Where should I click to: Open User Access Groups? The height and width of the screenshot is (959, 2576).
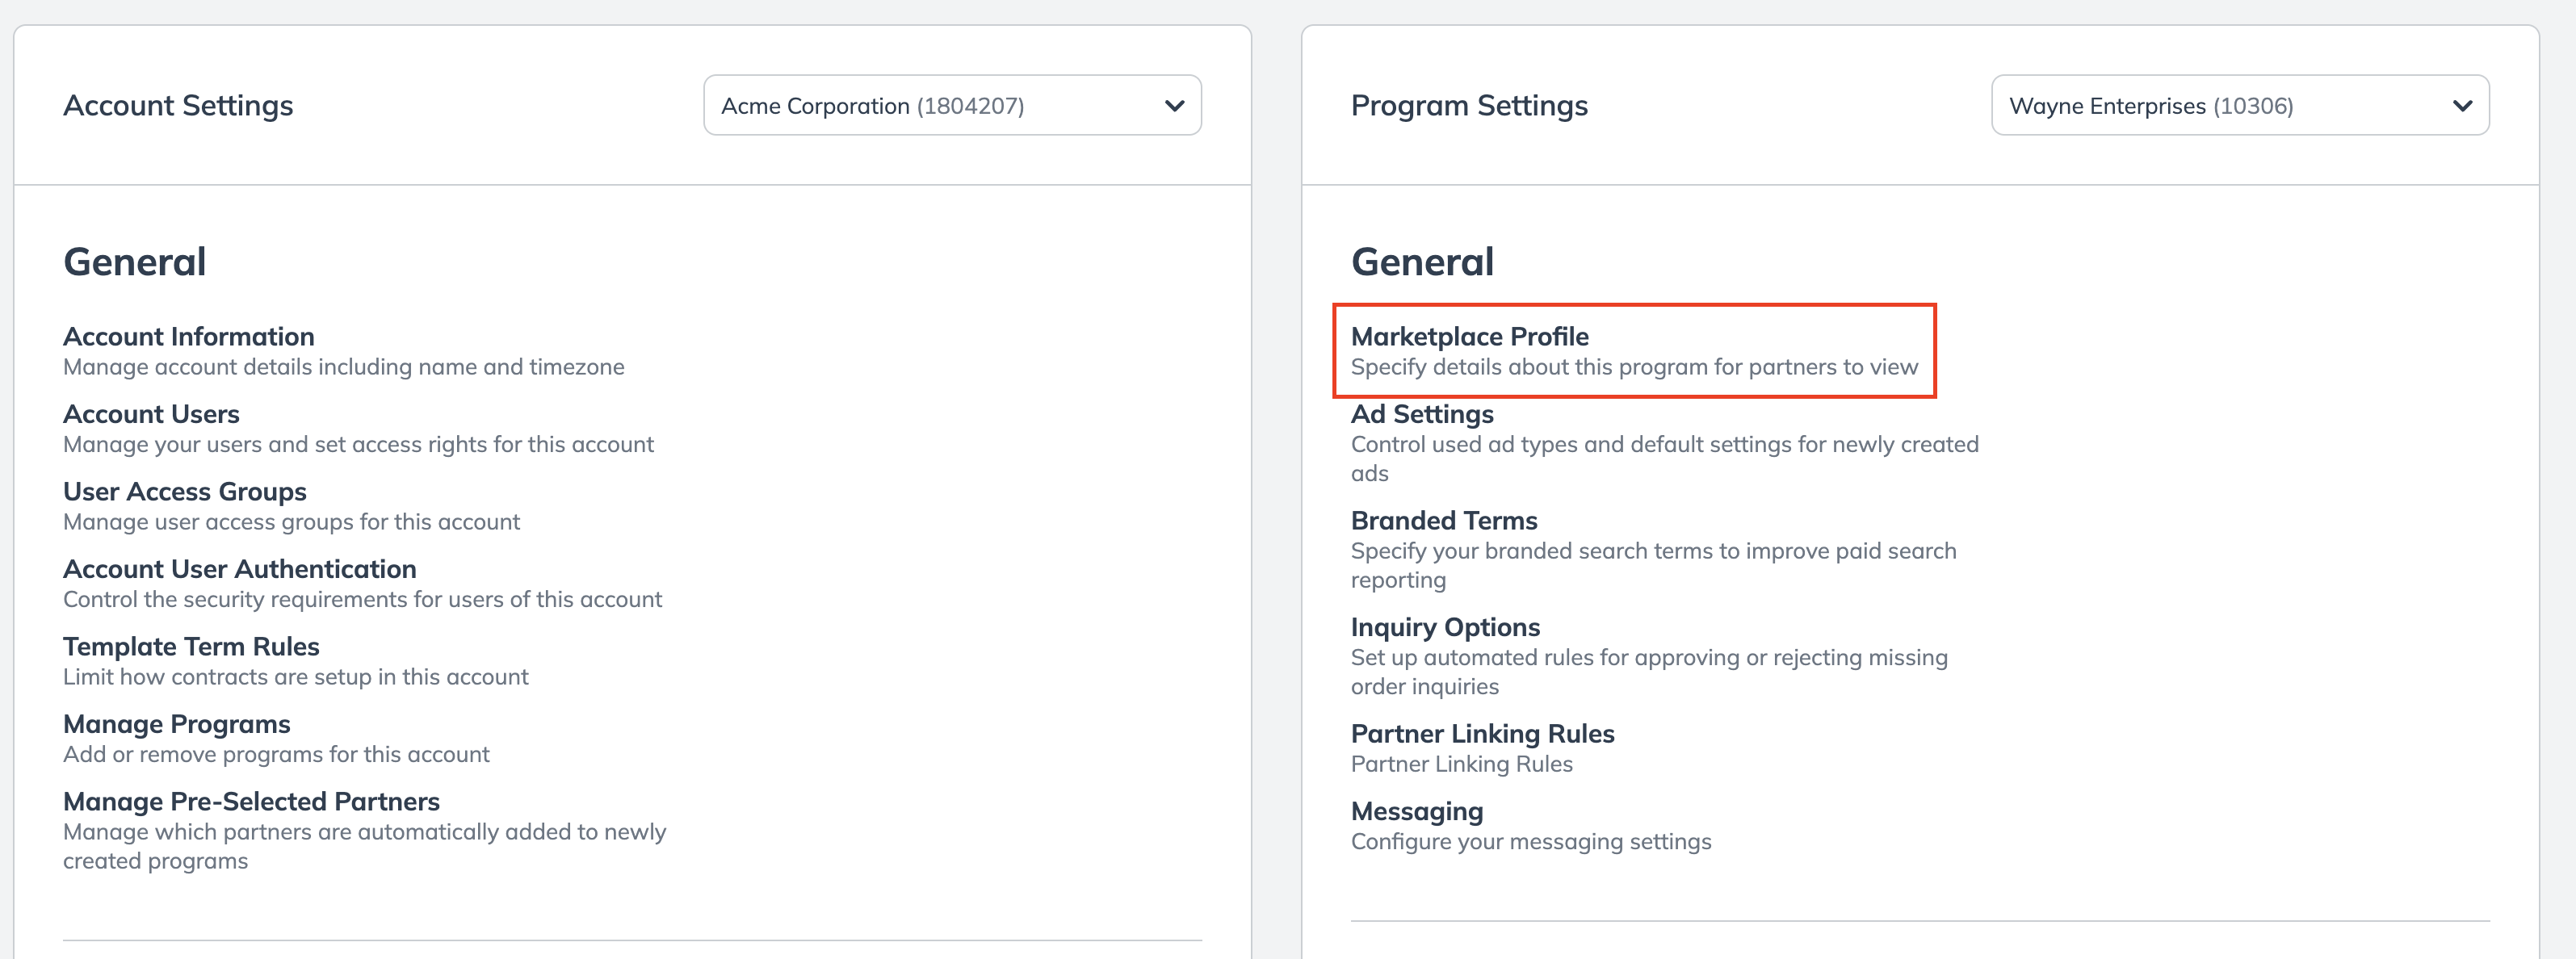pyautogui.click(x=184, y=491)
